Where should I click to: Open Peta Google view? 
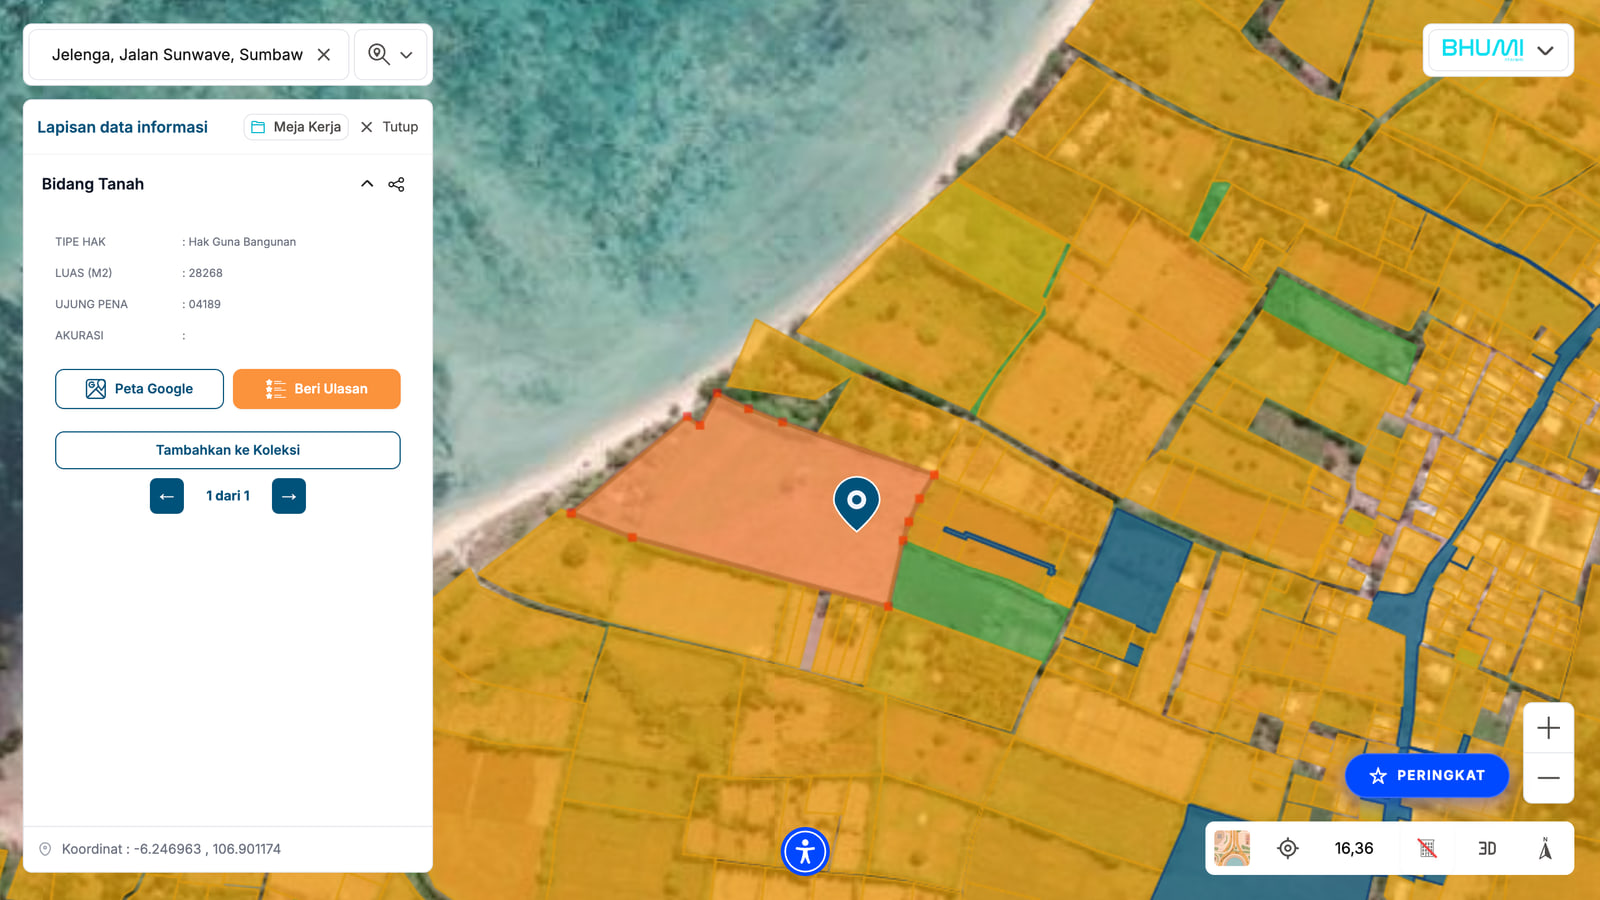point(139,389)
